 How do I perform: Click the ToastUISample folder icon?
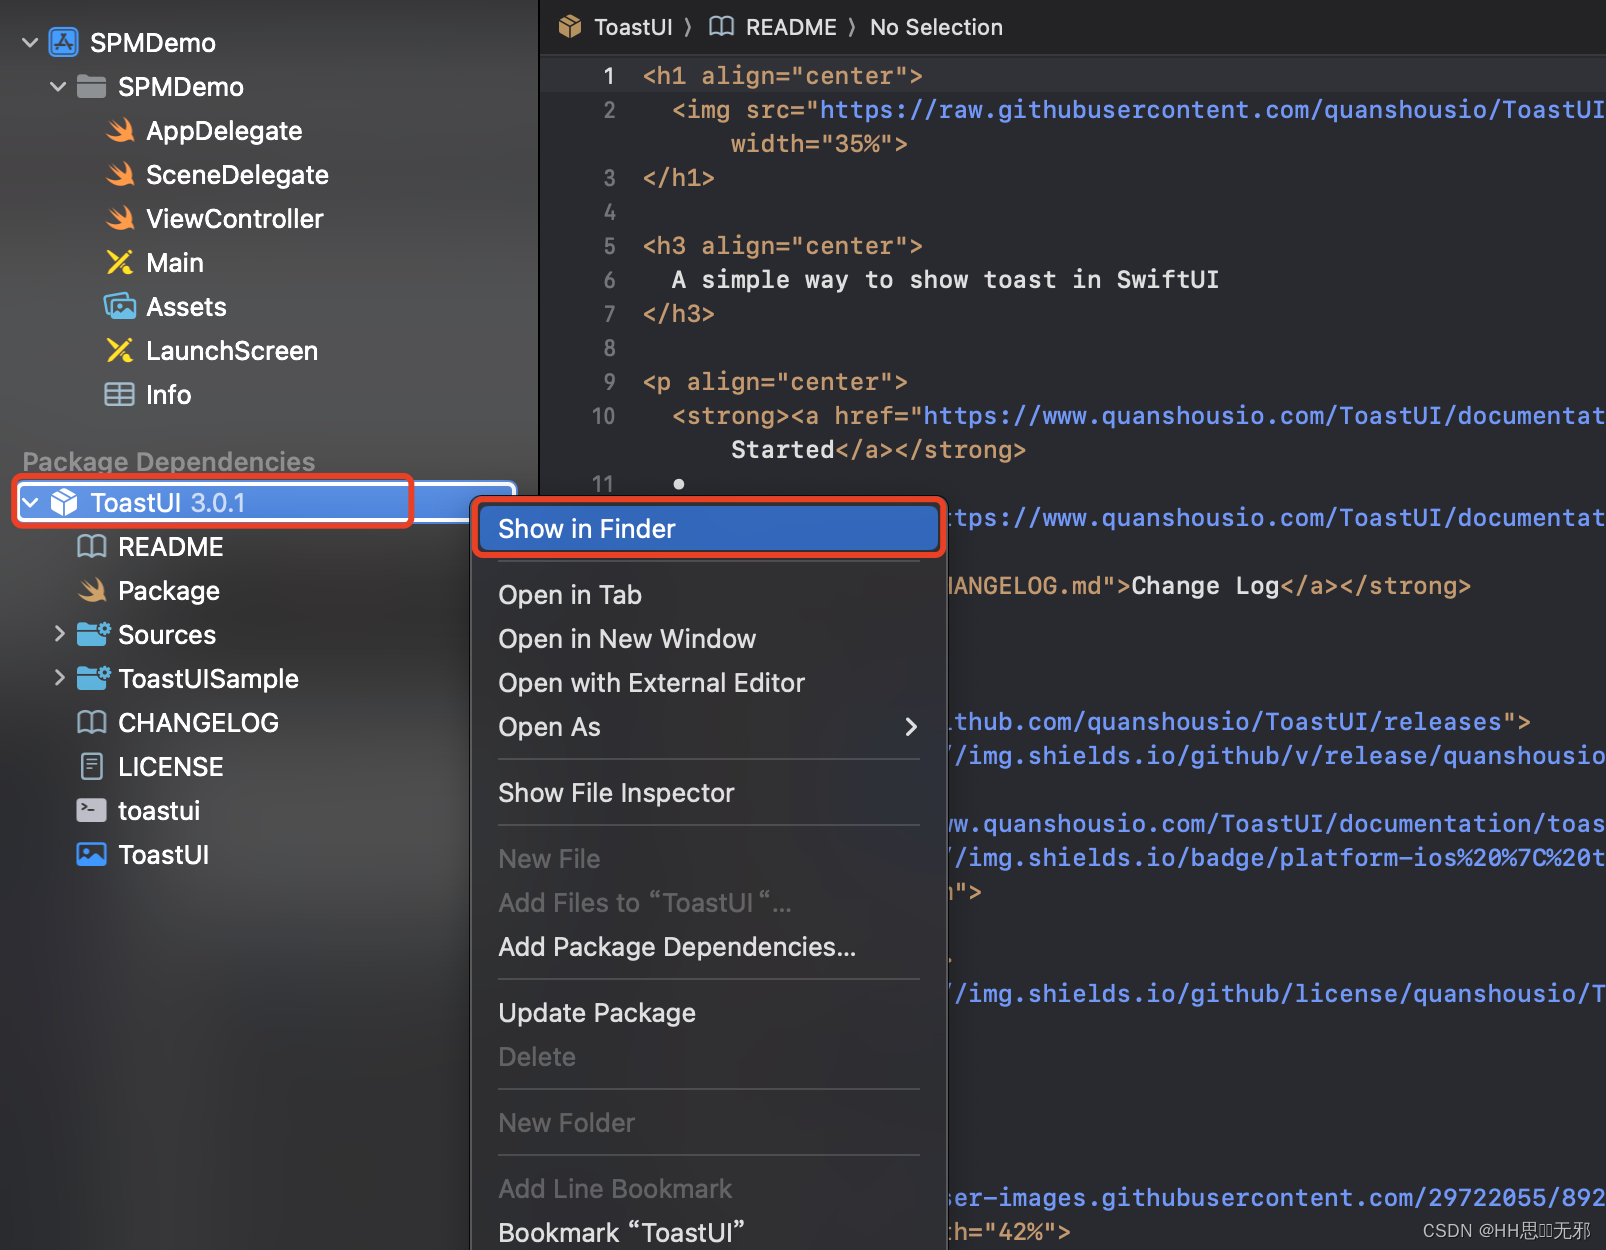(94, 678)
